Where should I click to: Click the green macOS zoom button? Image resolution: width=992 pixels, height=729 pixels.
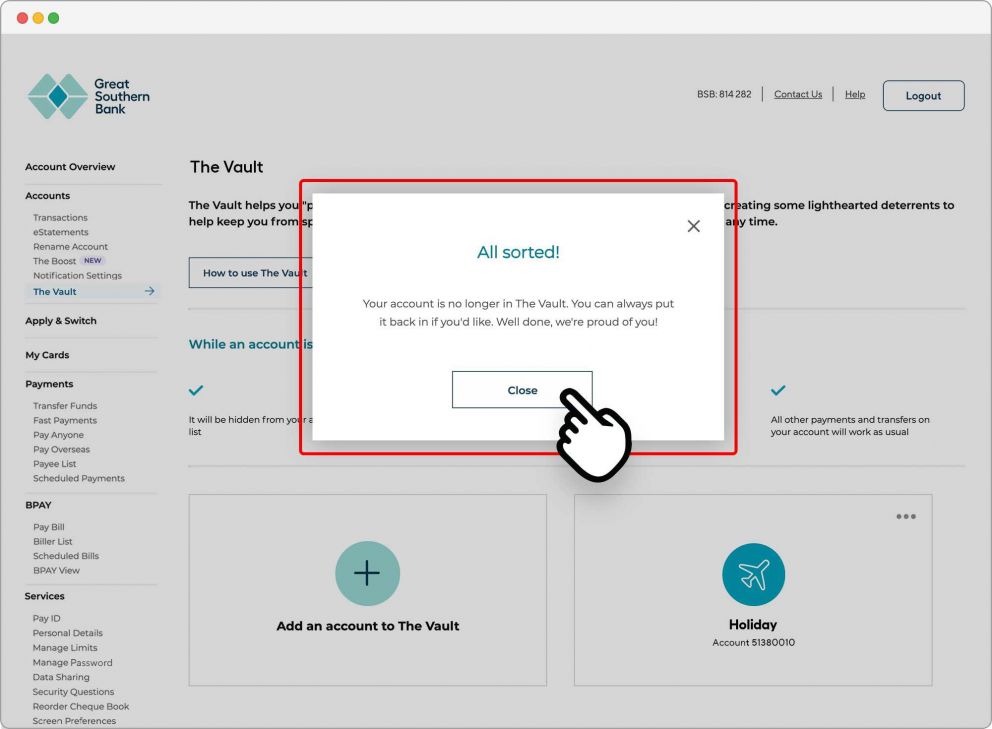tap(54, 18)
